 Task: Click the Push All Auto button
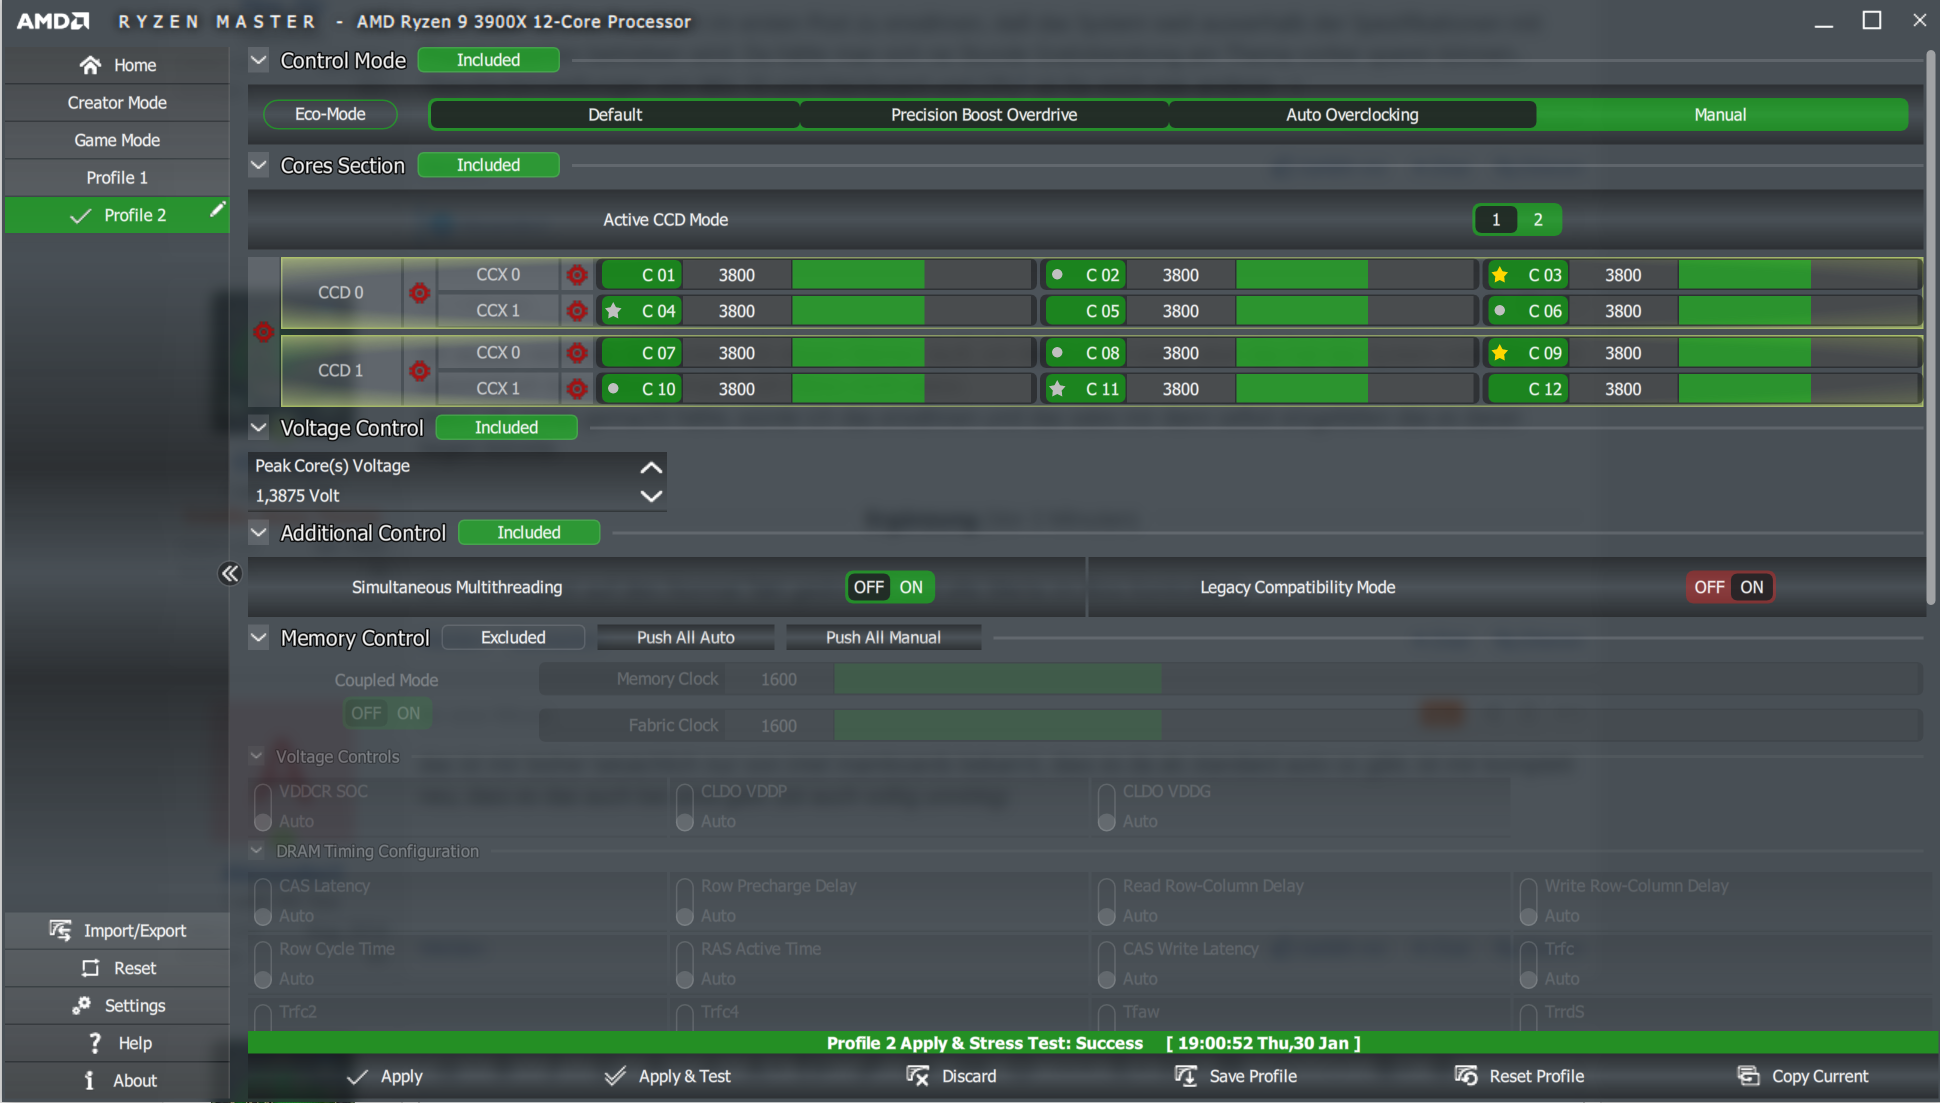click(x=685, y=638)
